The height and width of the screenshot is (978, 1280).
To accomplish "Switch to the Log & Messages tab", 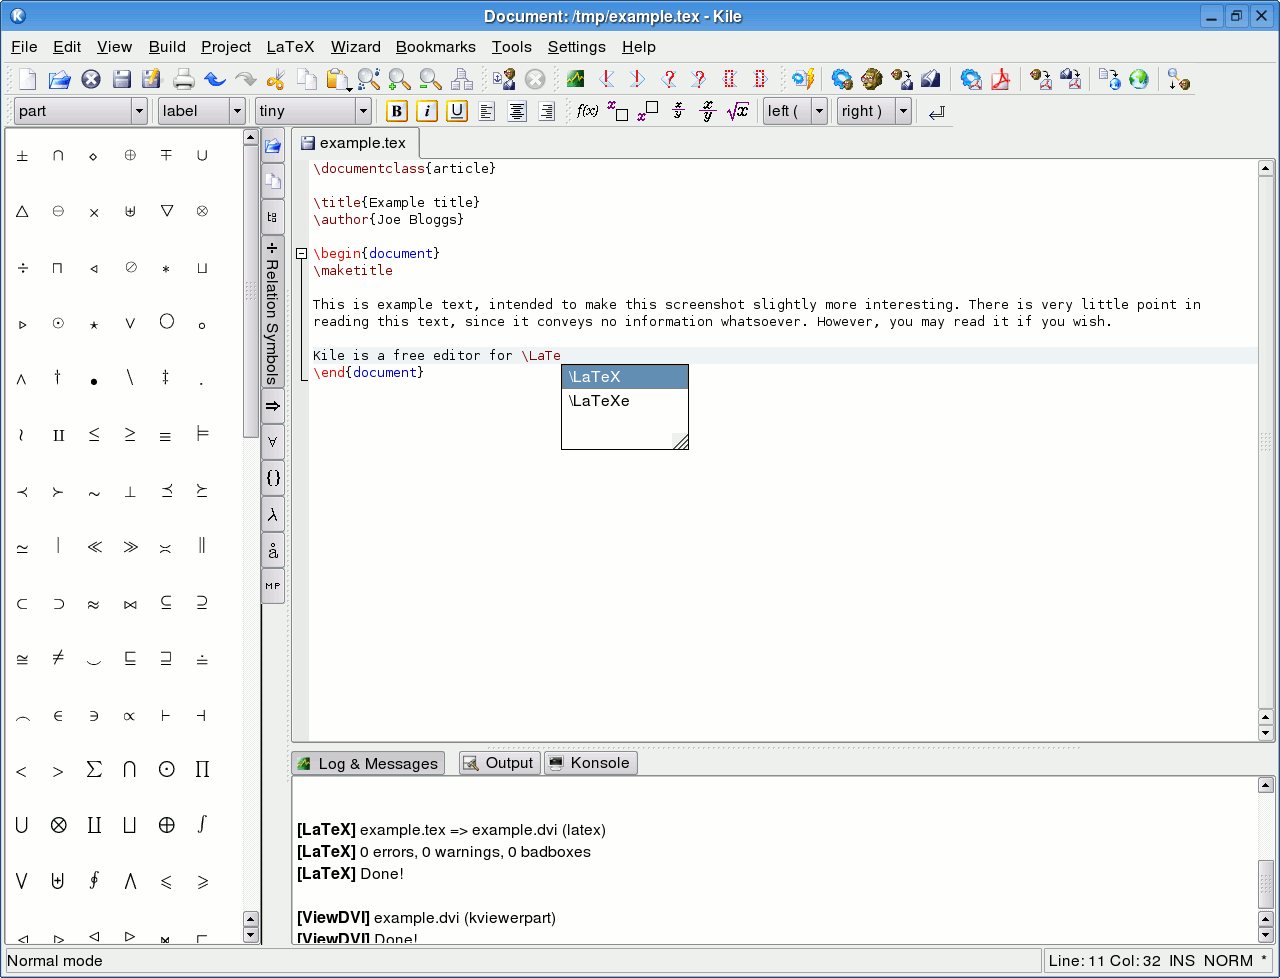I will tap(368, 764).
